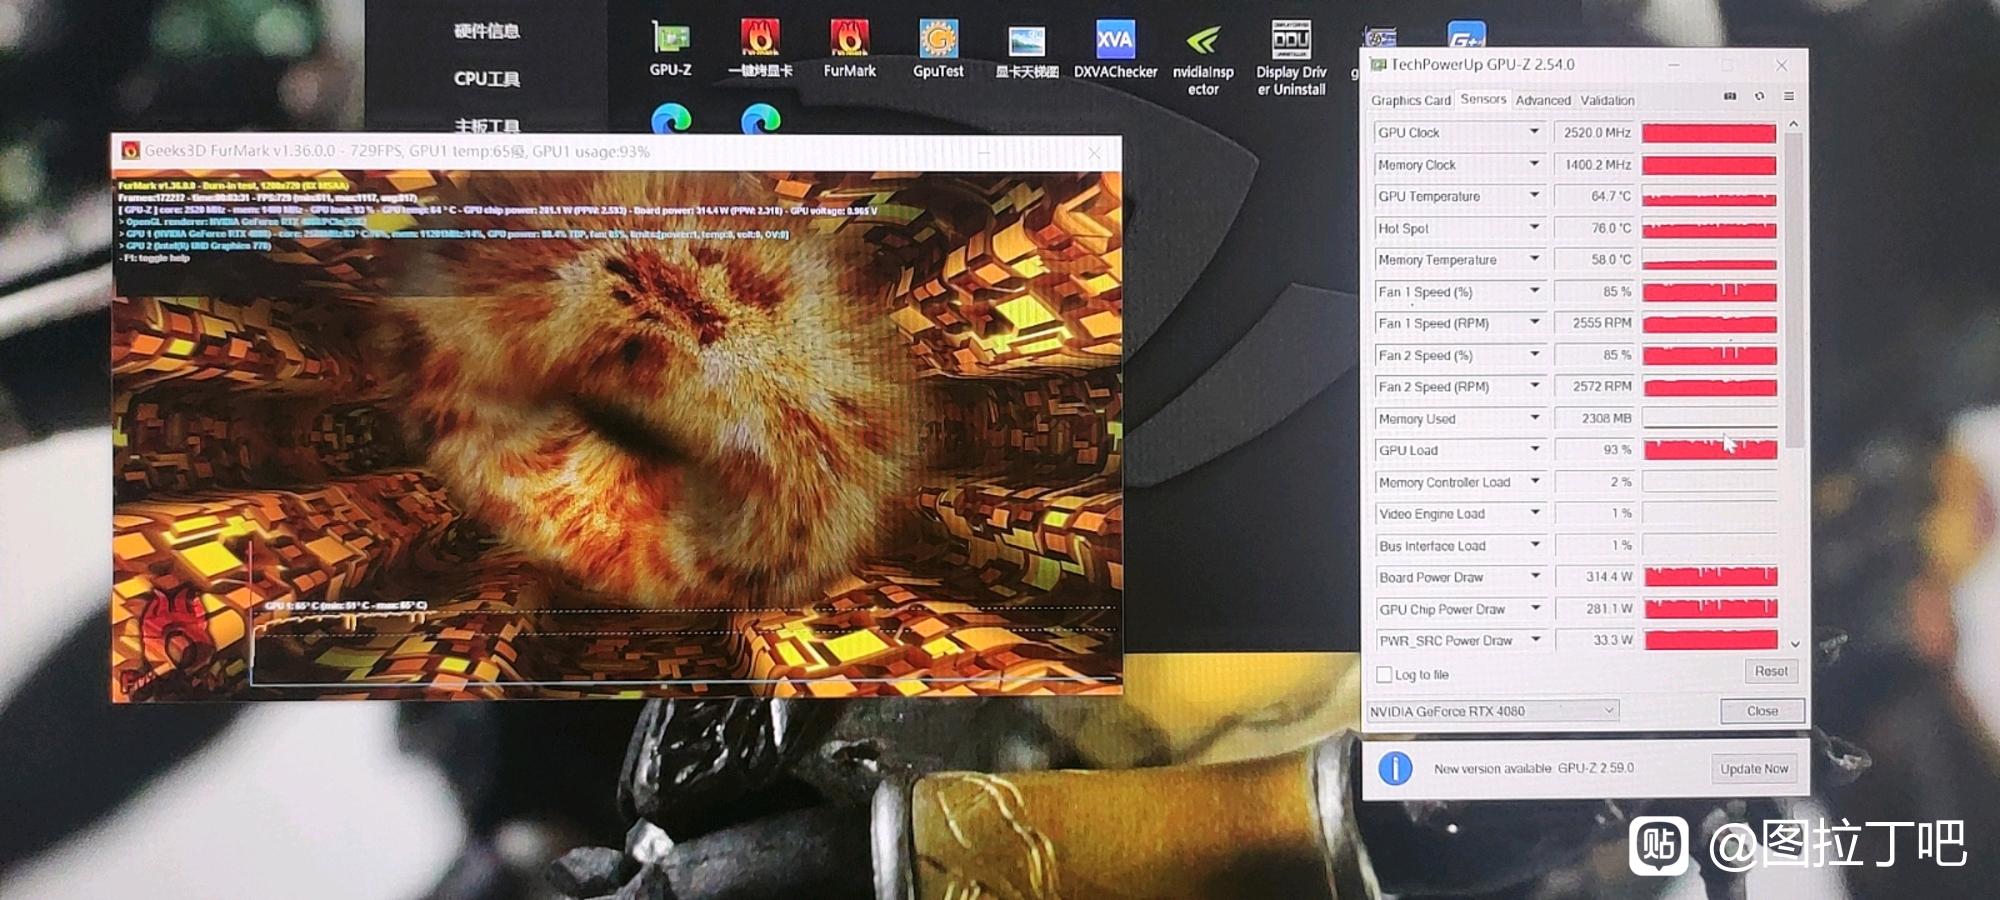Click the sensor list scroll-up arrow
This screenshot has width=2000, height=900.
[1793, 124]
